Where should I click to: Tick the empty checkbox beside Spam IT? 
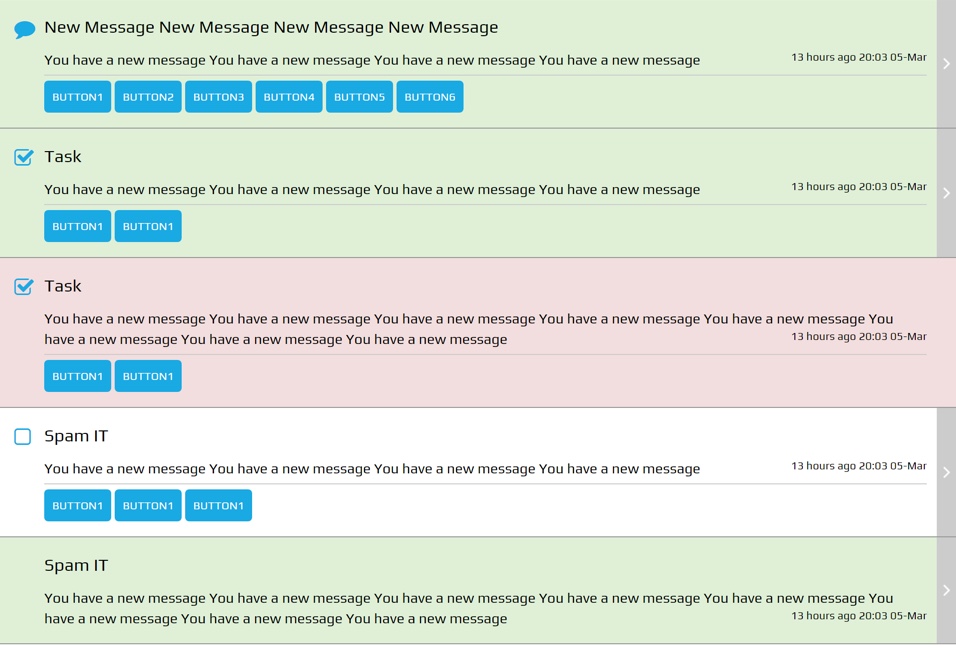pyautogui.click(x=23, y=437)
